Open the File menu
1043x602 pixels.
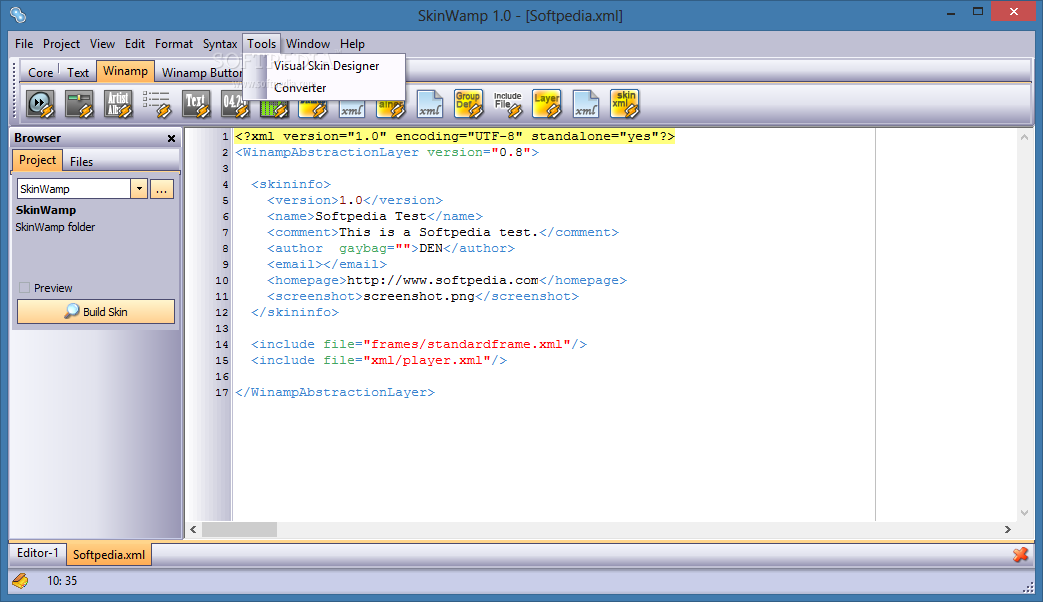tap(24, 44)
